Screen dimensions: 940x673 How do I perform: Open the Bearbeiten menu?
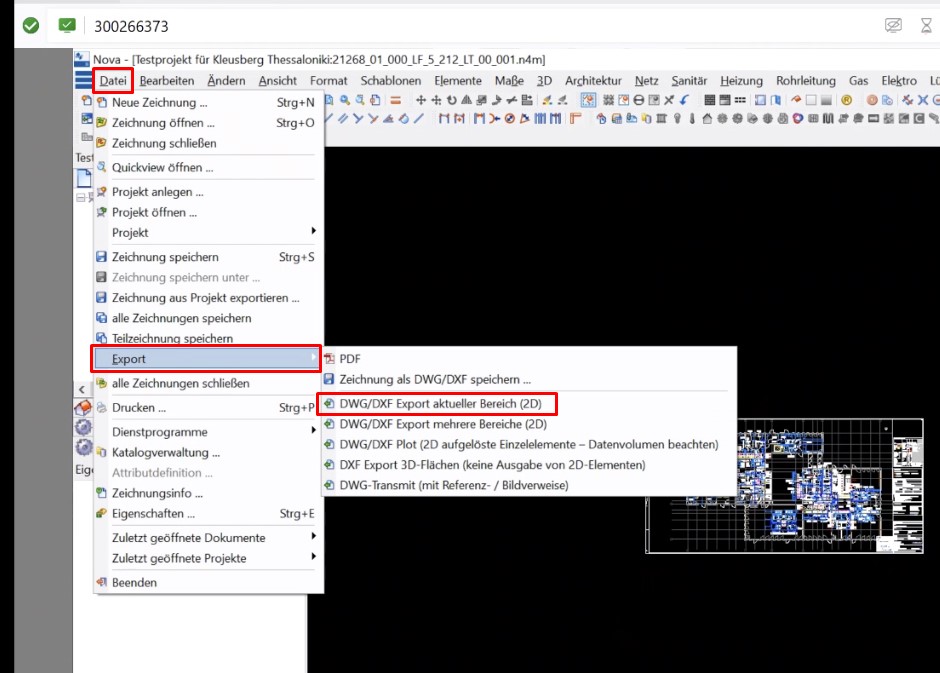(x=167, y=80)
